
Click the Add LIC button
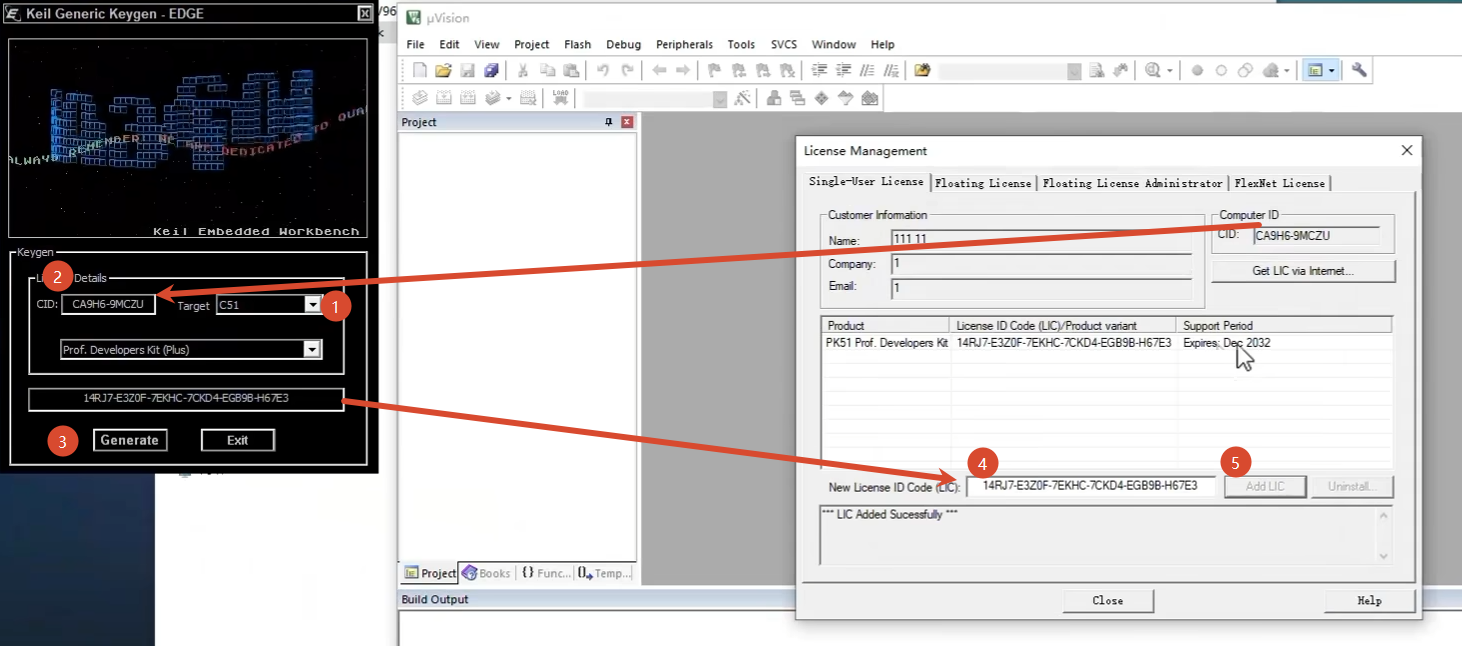1265,486
